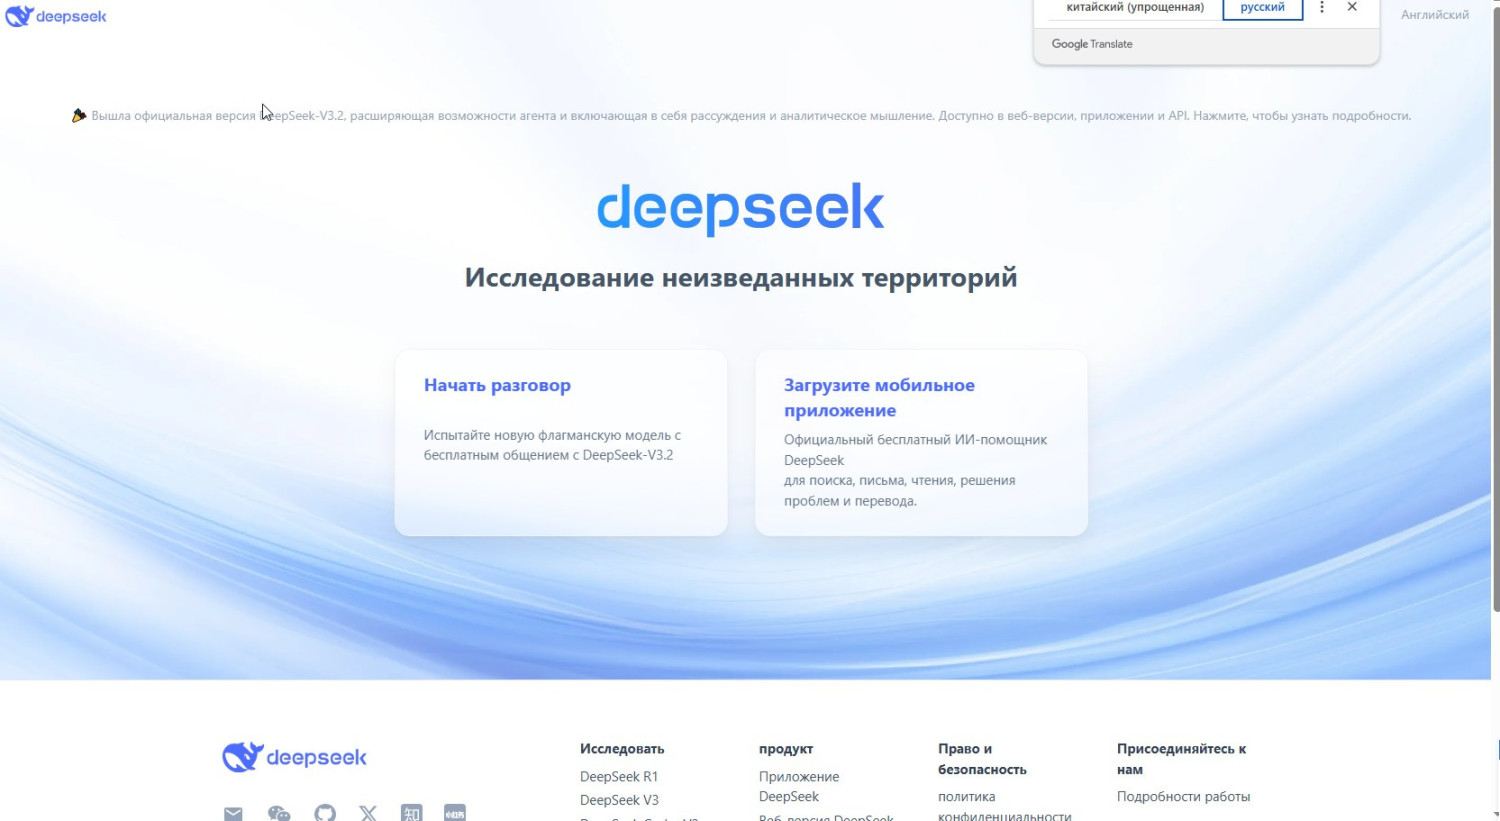Open Google Translate three-dot options menu
This screenshot has width=1500, height=821.
pos(1321,8)
